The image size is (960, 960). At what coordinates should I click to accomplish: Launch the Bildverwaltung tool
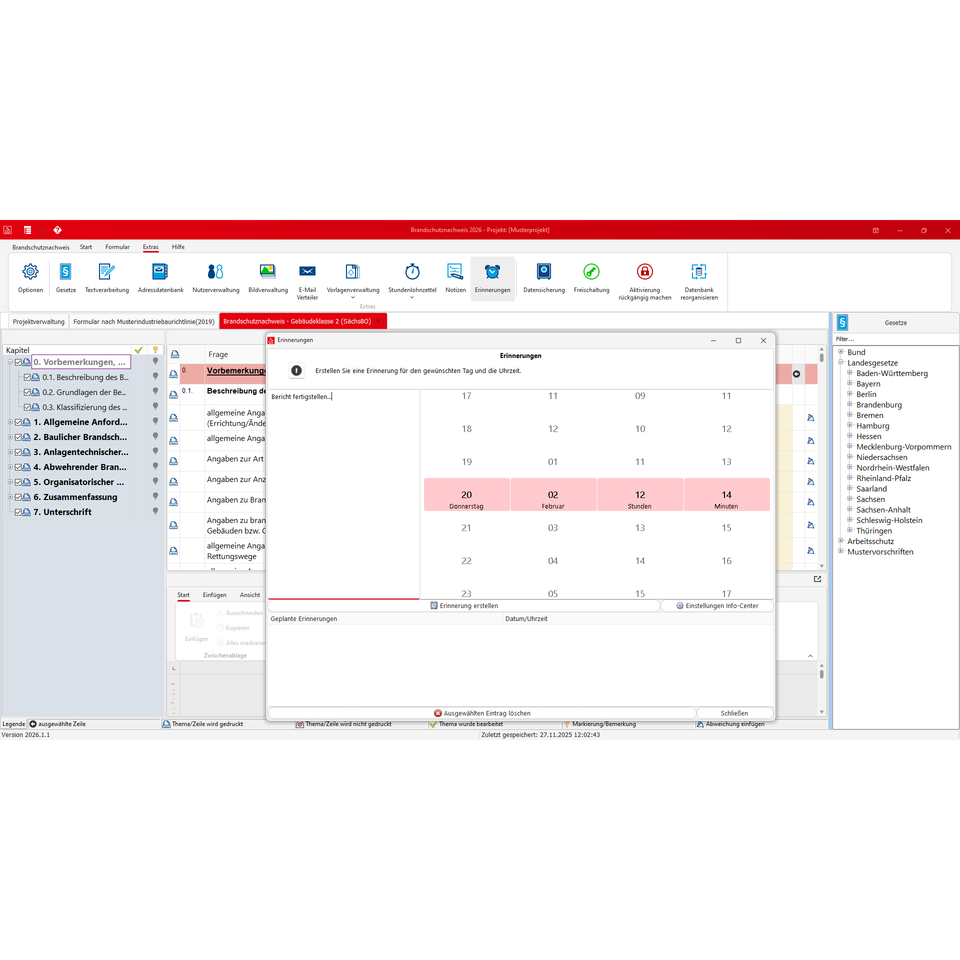[268, 277]
